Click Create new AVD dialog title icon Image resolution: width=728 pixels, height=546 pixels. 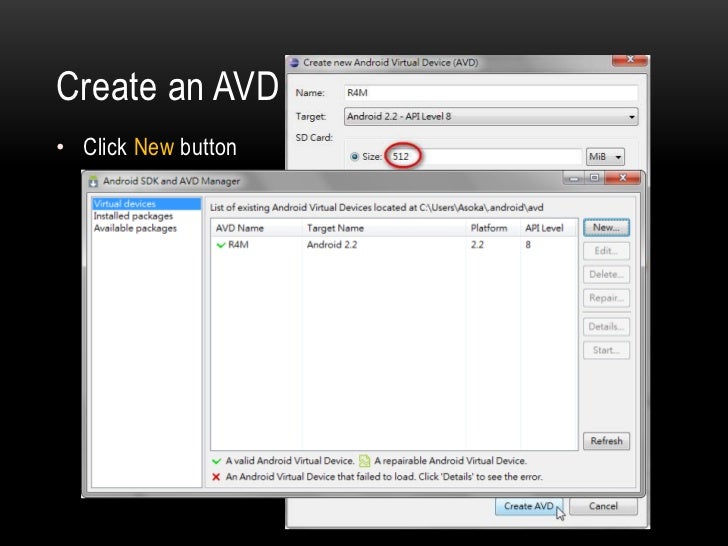(x=294, y=63)
